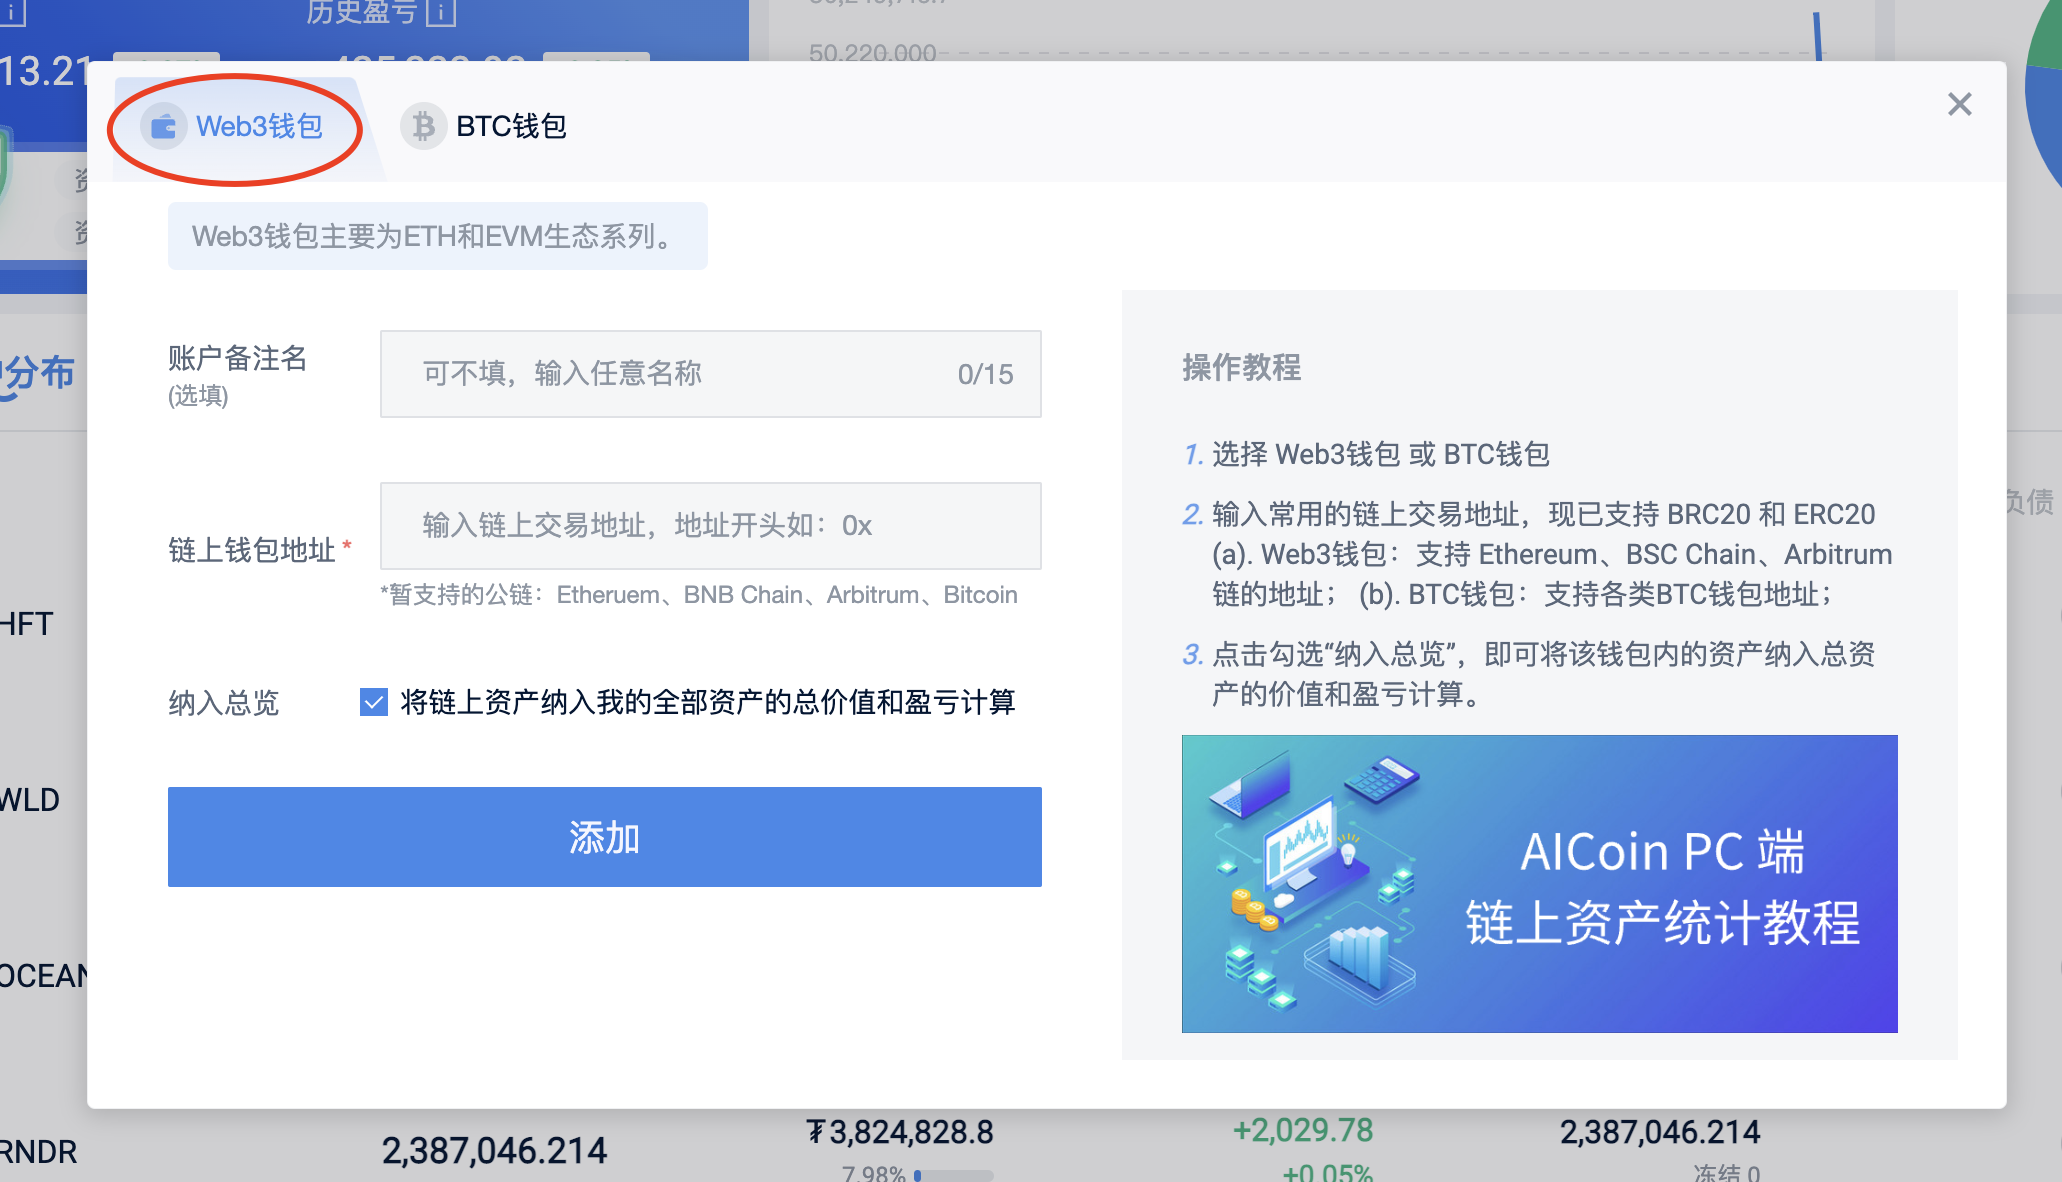Close the add-wallet dialog with the X icon
Image resolution: width=2062 pixels, height=1182 pixels.
(x=1959, y=104)
